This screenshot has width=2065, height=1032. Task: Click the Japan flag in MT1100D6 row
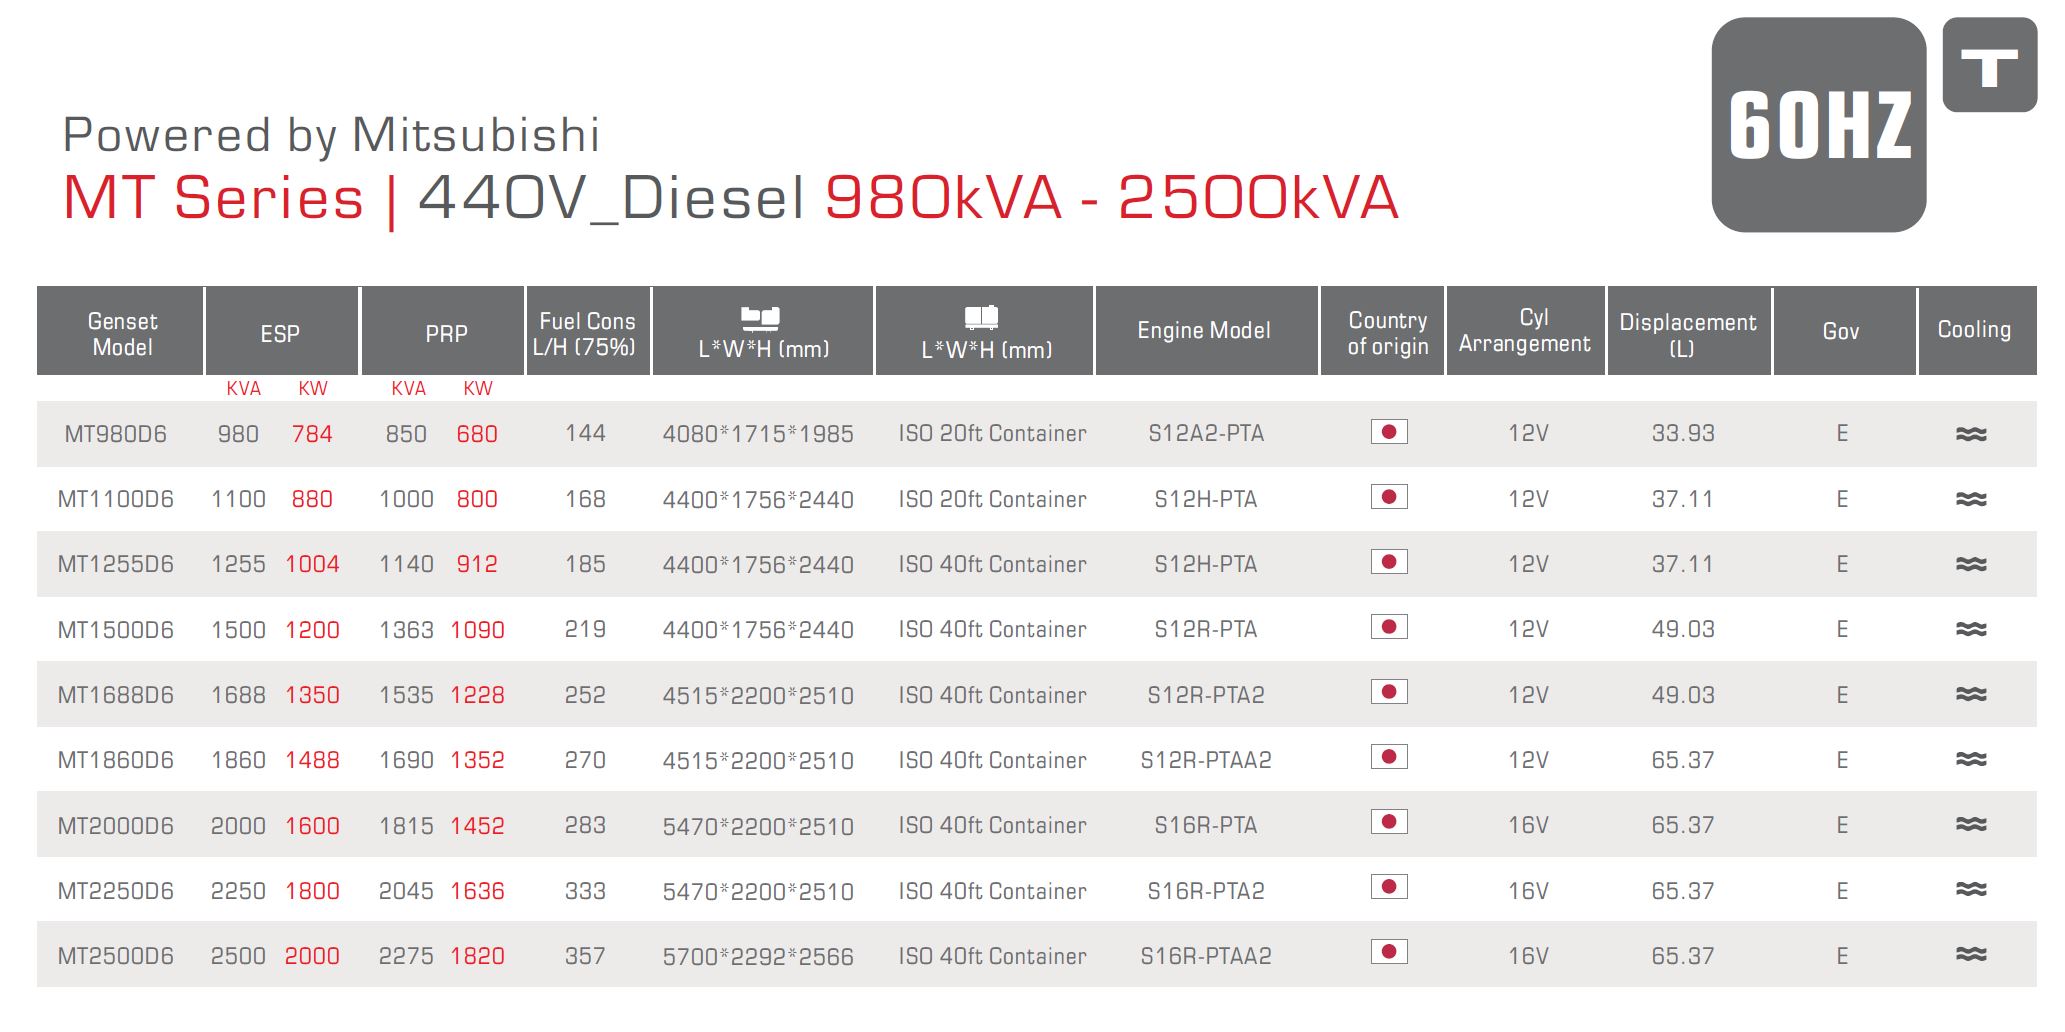[x=1389, y=497]
